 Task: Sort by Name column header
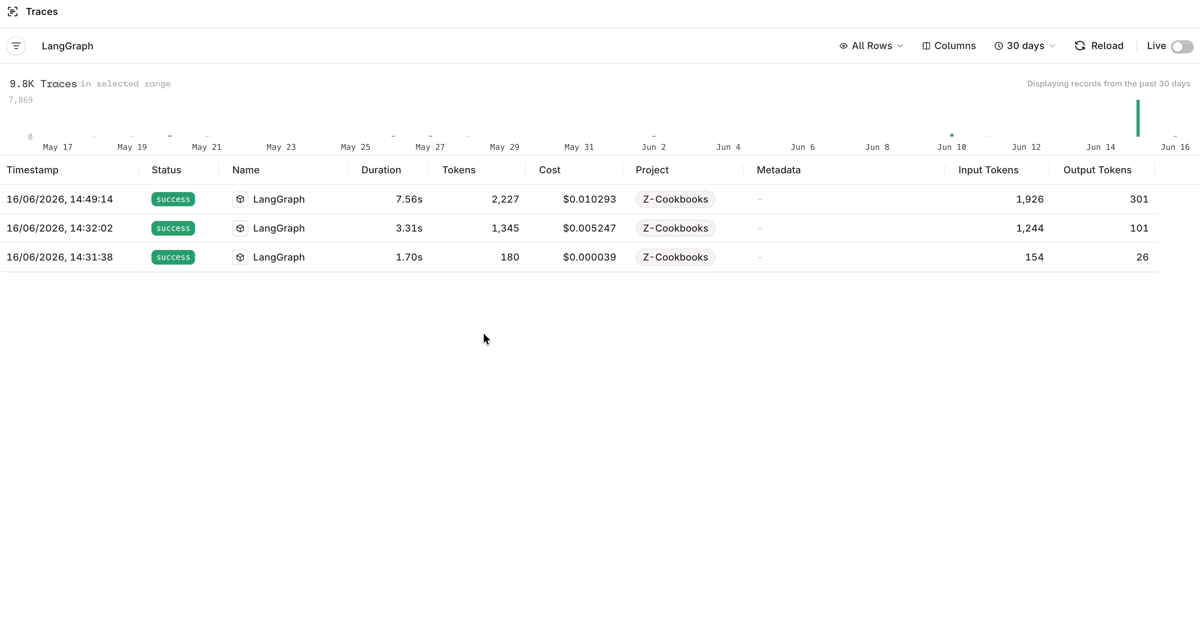pos(246,170)
